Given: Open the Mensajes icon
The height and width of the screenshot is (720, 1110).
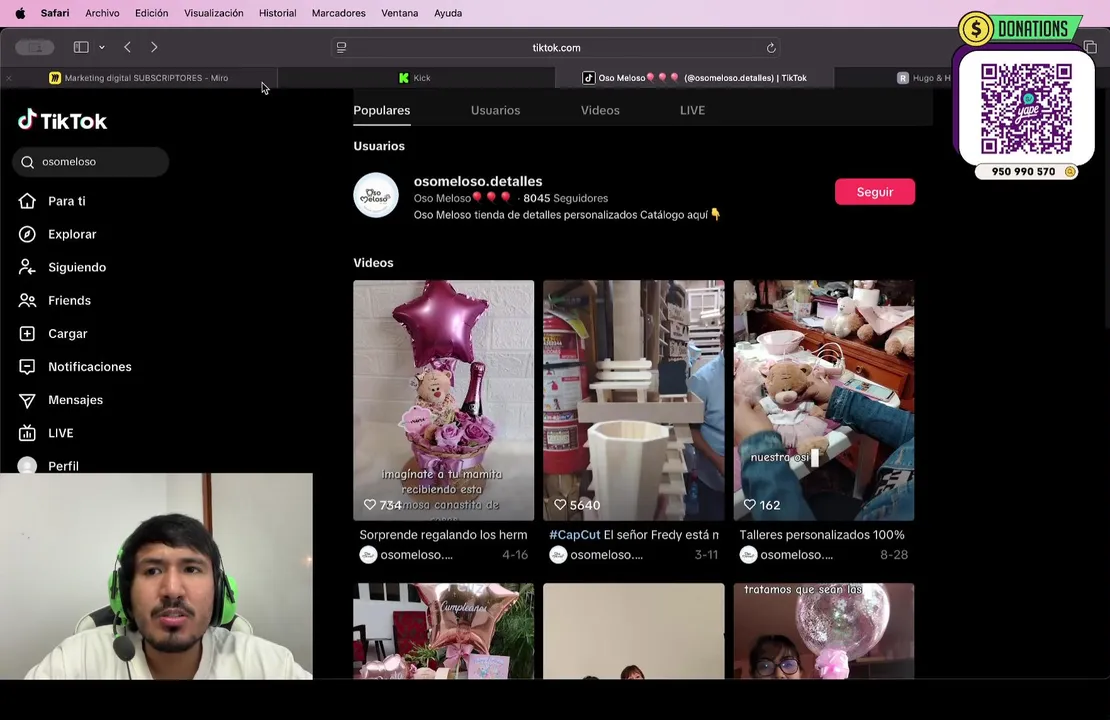Looking at the screenshot, I should click(27, 400).
